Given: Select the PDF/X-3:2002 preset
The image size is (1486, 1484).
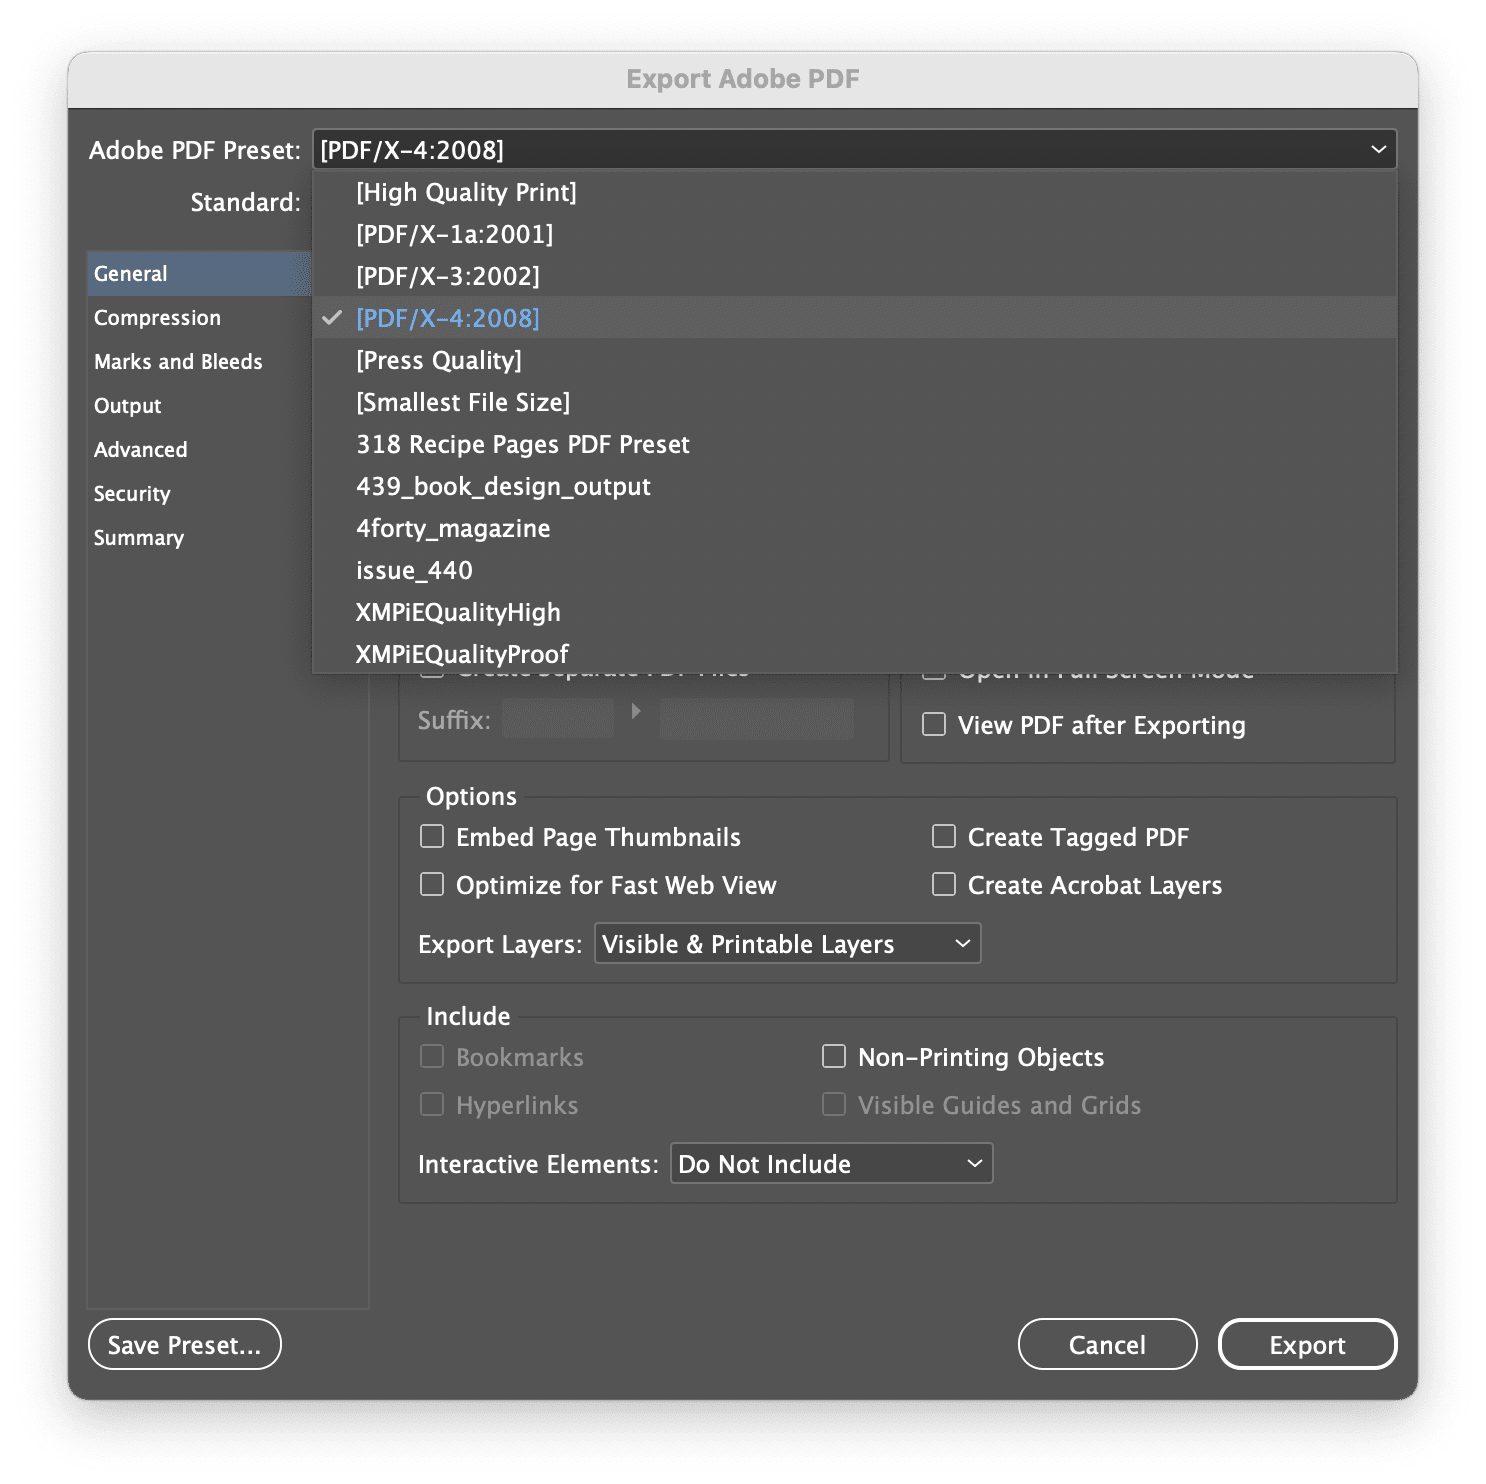Looking at the screenshot, I should tap(854, 276).
